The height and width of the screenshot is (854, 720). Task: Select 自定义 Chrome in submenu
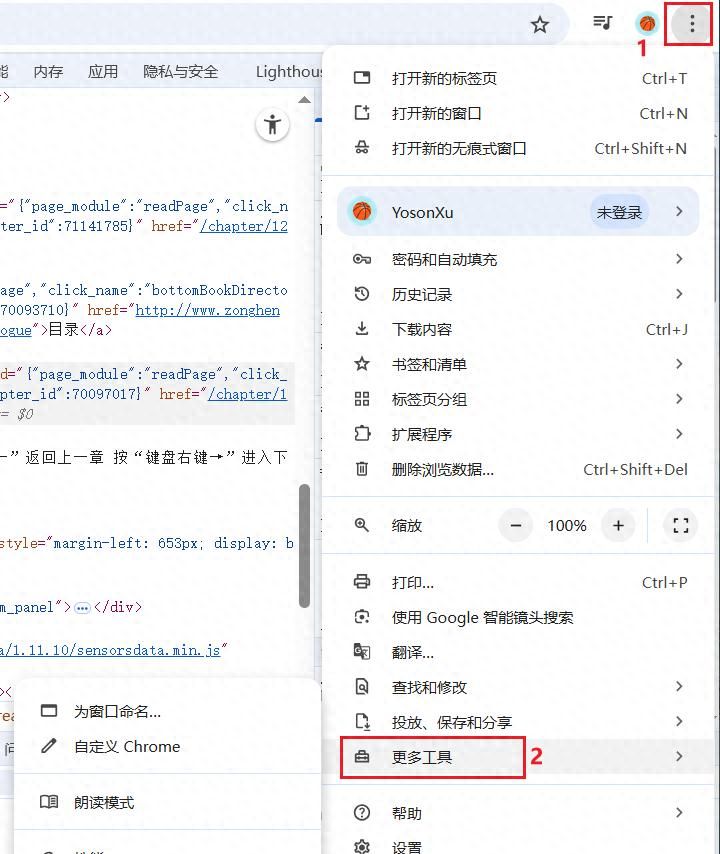click(167, 746)
